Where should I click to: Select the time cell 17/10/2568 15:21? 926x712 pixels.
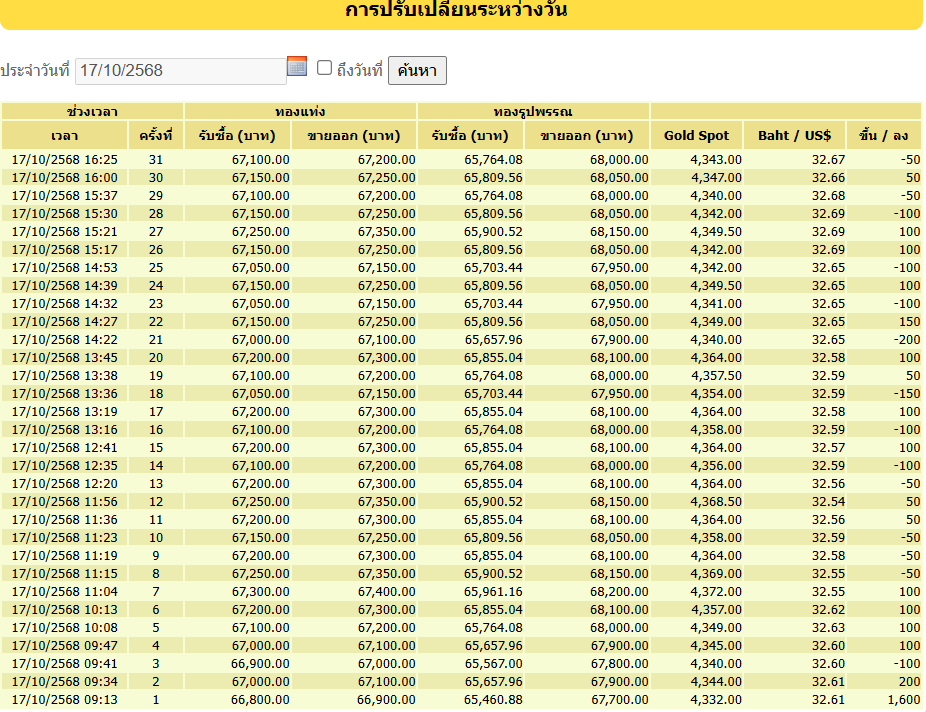(x=64, y=232)
